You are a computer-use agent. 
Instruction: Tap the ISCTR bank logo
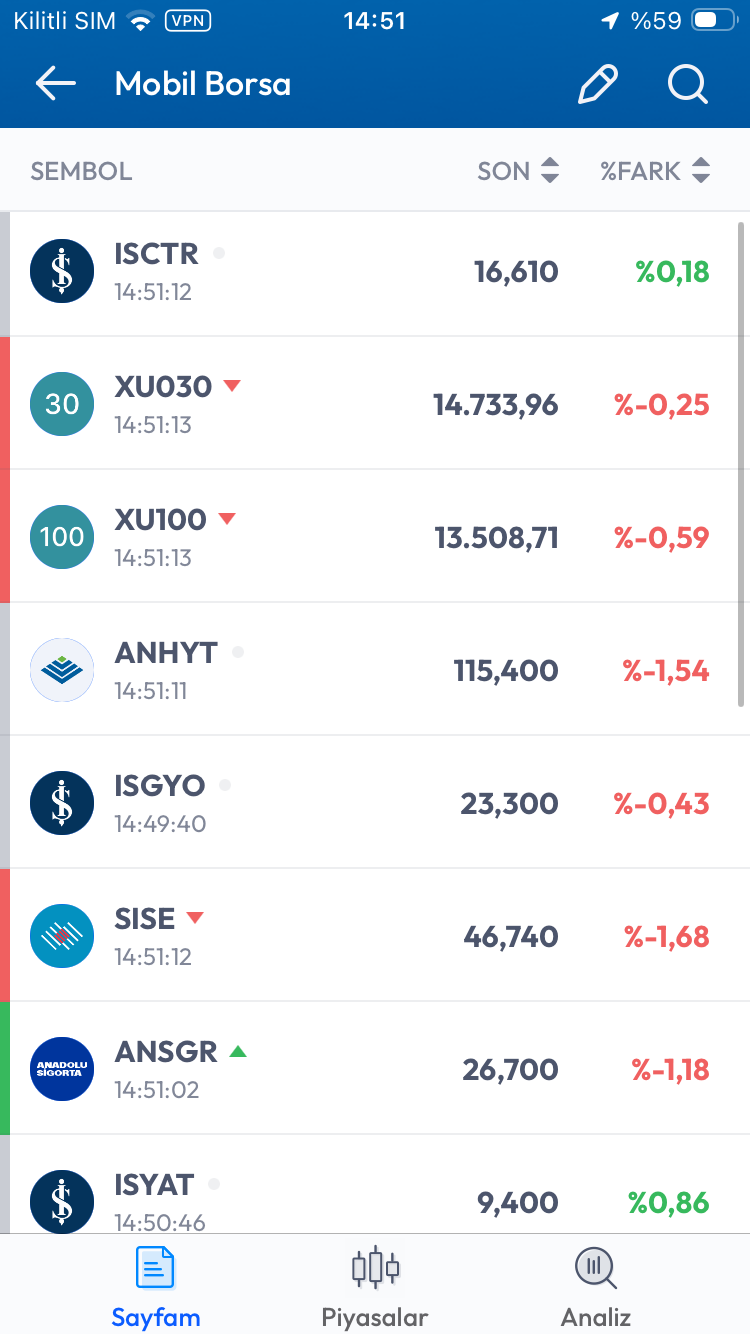click(62, 271)
